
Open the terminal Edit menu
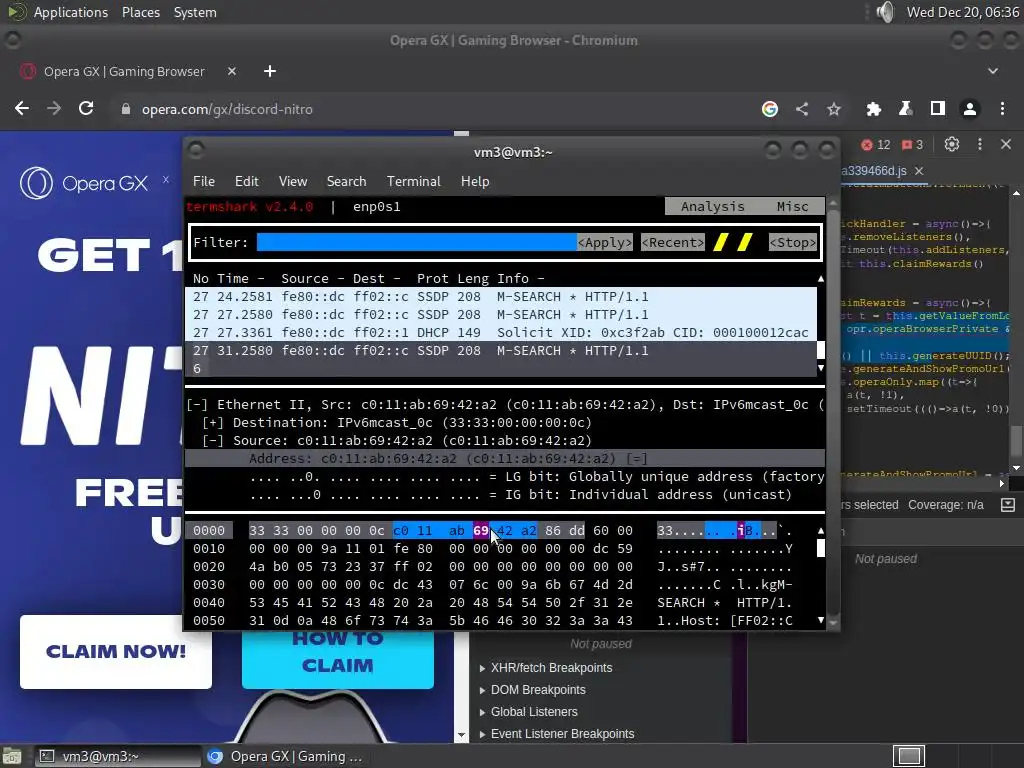point(246,182)
